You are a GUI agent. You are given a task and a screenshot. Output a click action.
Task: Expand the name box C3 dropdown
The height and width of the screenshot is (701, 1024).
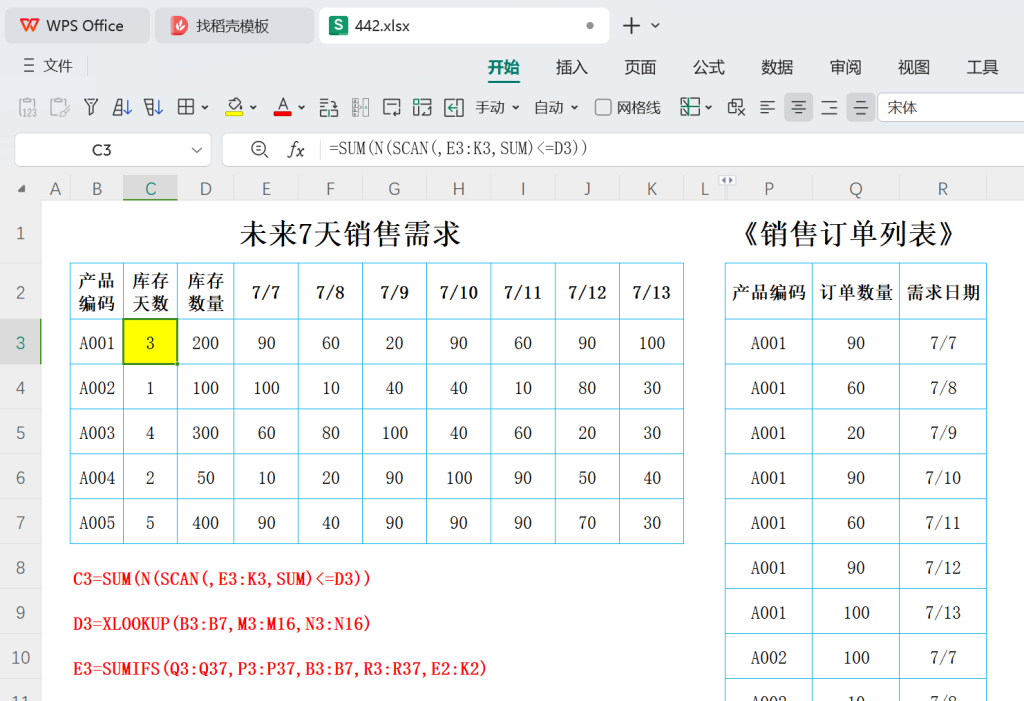tap(197, 150)
